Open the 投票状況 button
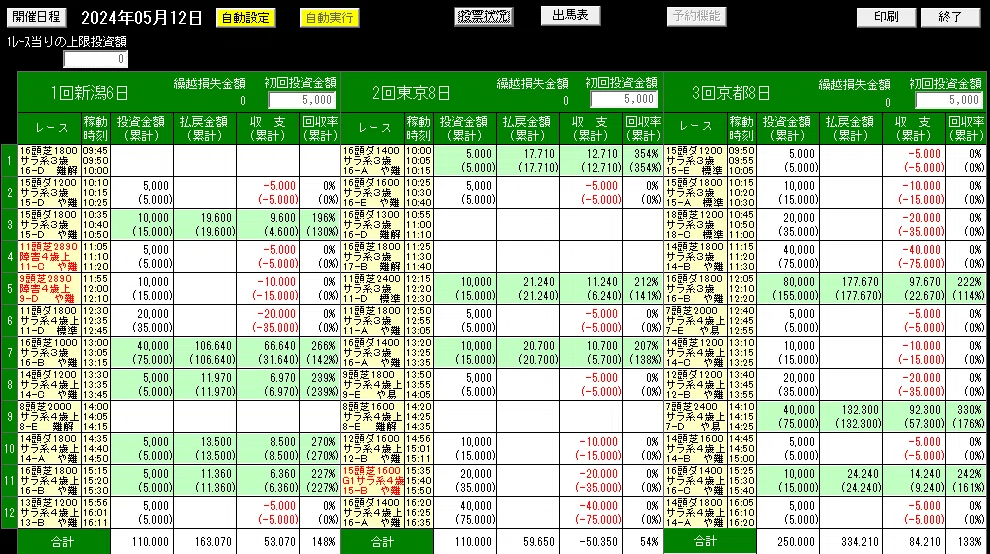Image resolution: width=990 pixels, height=554 pixels. (x=484, y=16)
